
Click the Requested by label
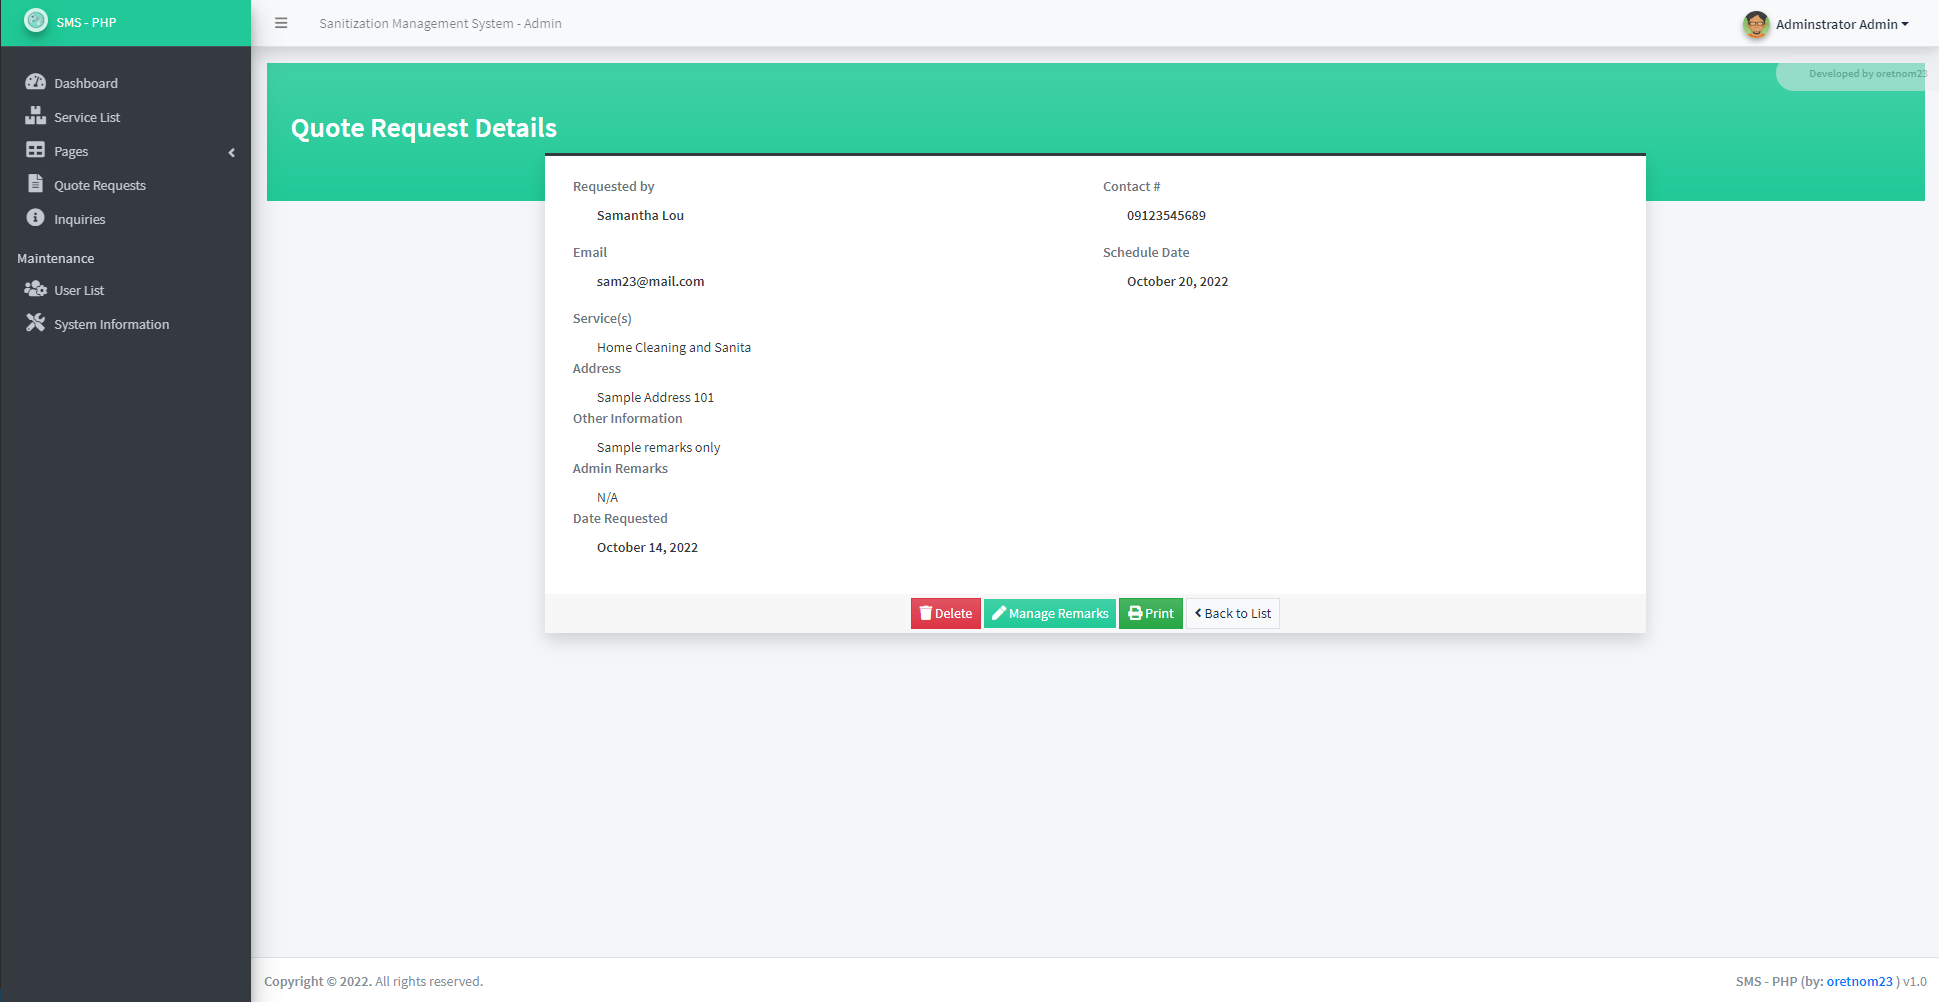tap(613, 186)
